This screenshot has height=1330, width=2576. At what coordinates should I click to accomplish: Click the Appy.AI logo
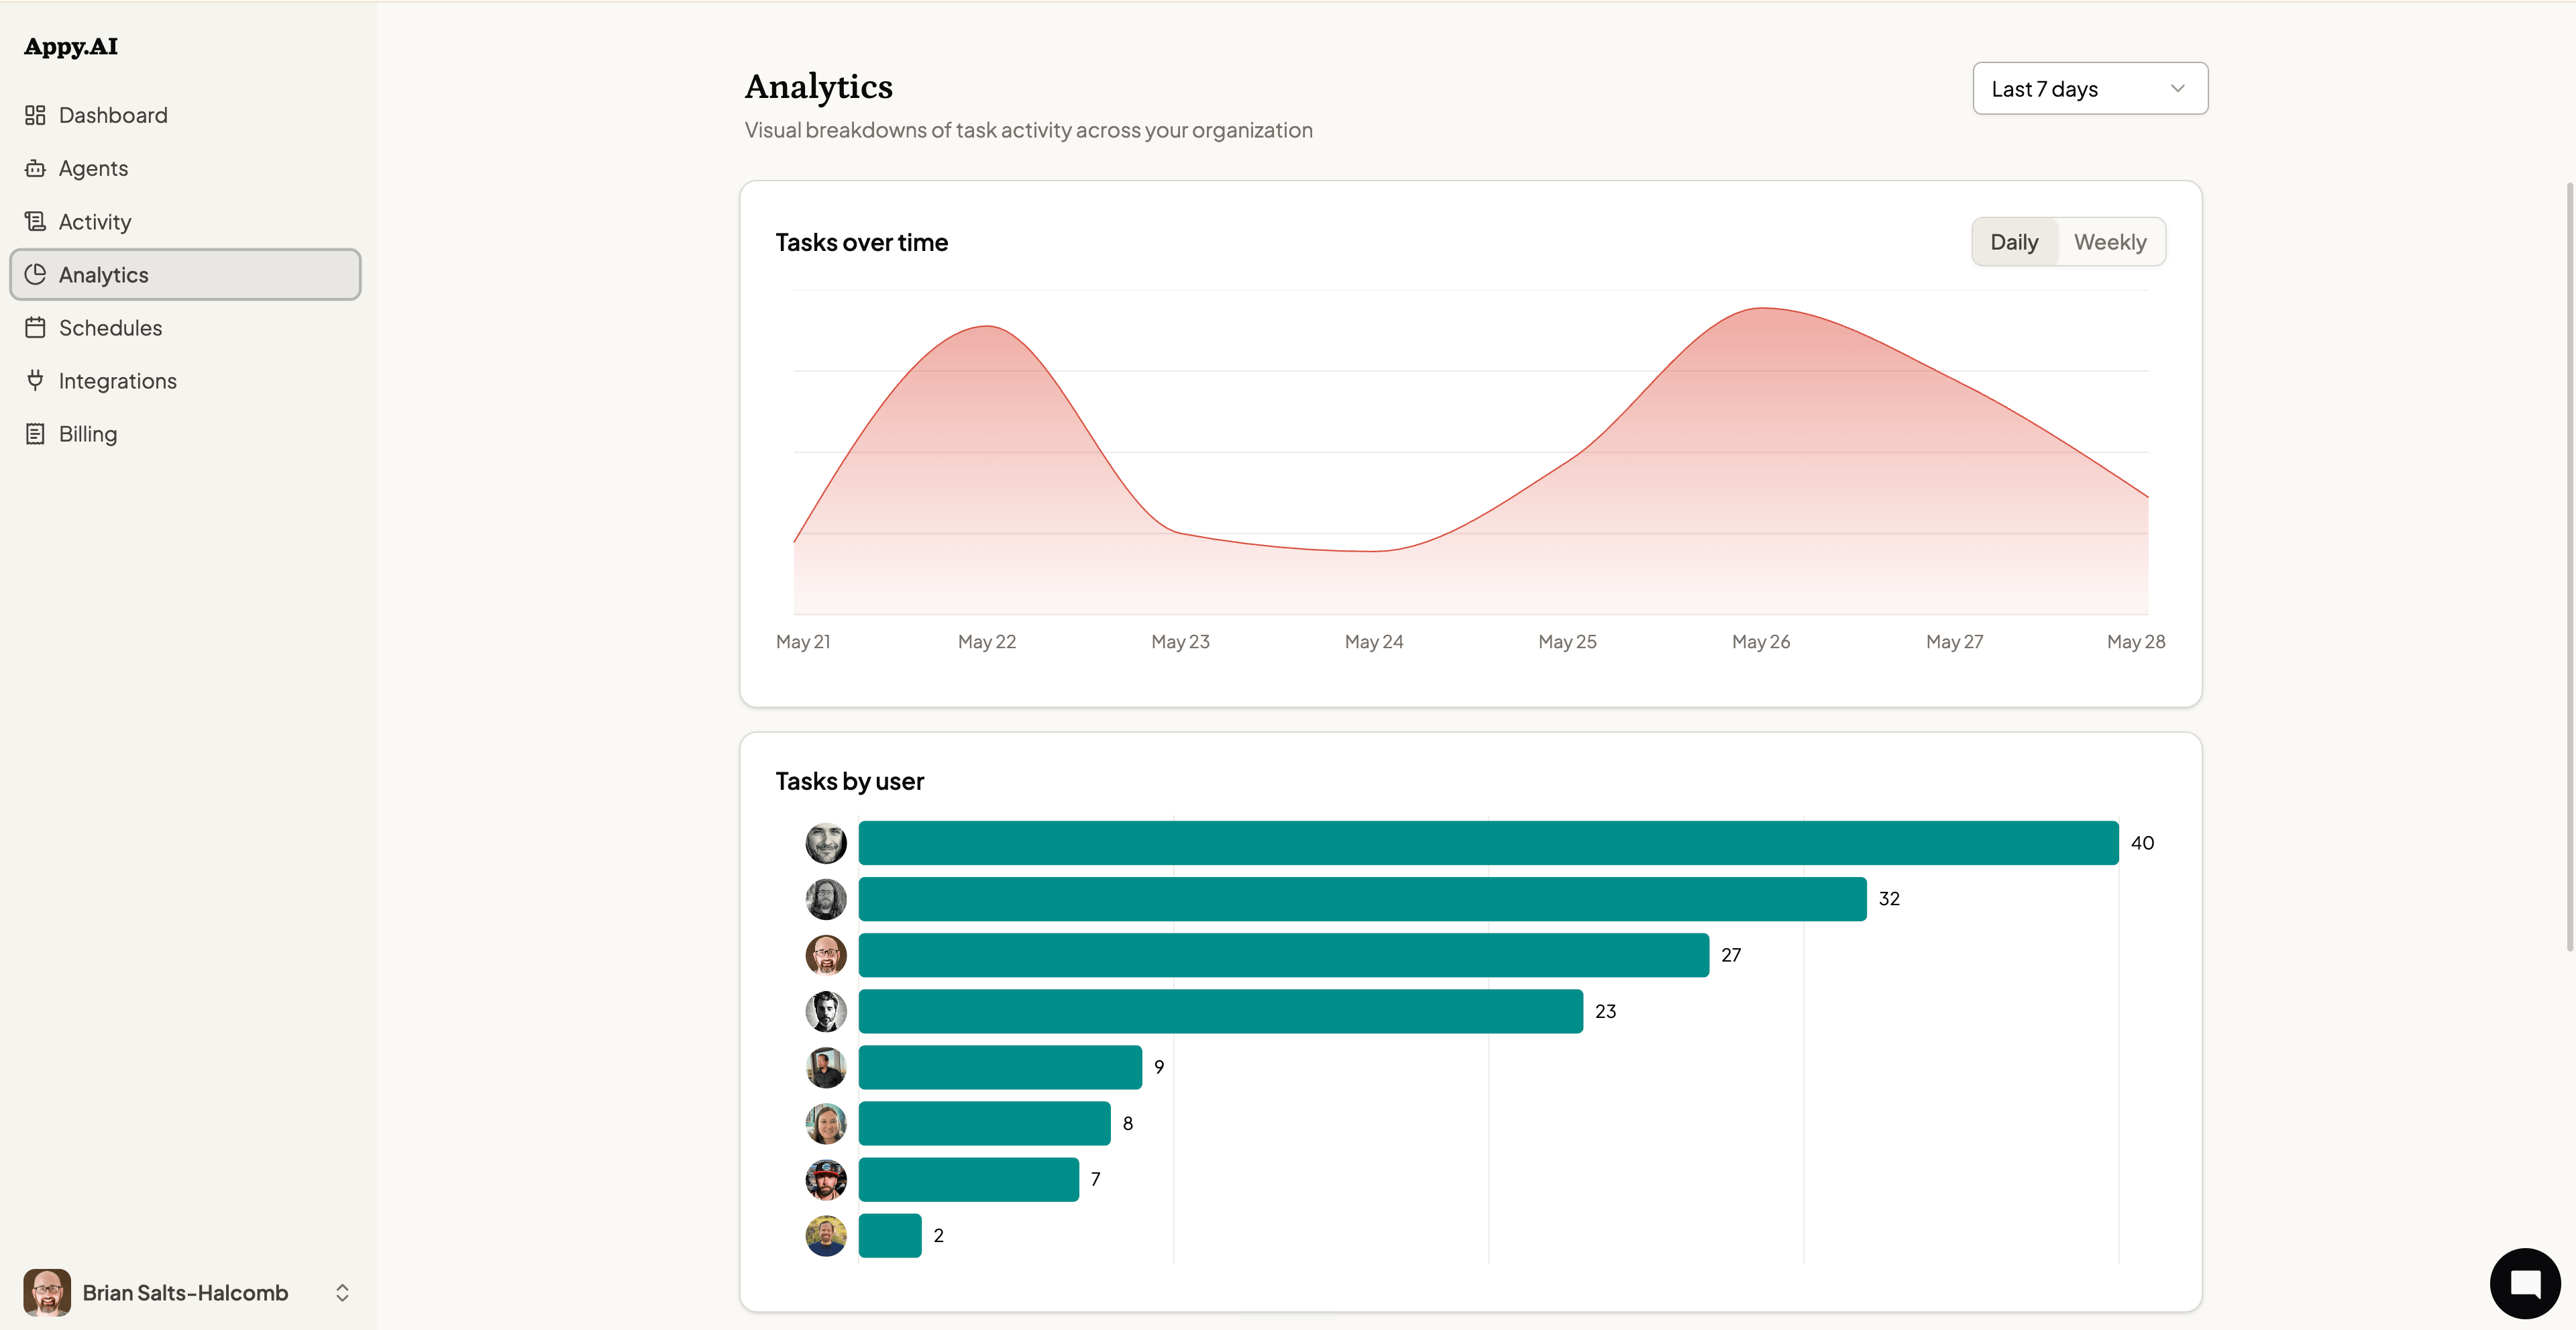(x=71, y=46)
